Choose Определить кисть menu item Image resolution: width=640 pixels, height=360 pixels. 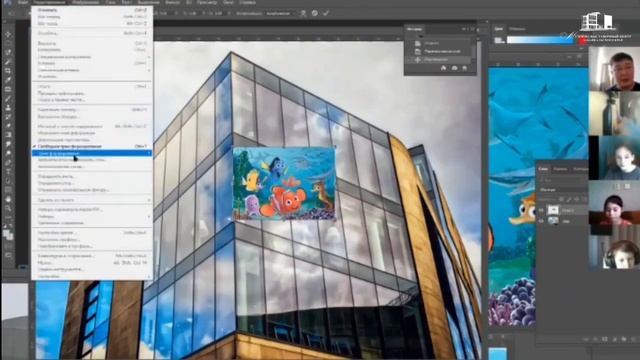[x=92, y=177]
